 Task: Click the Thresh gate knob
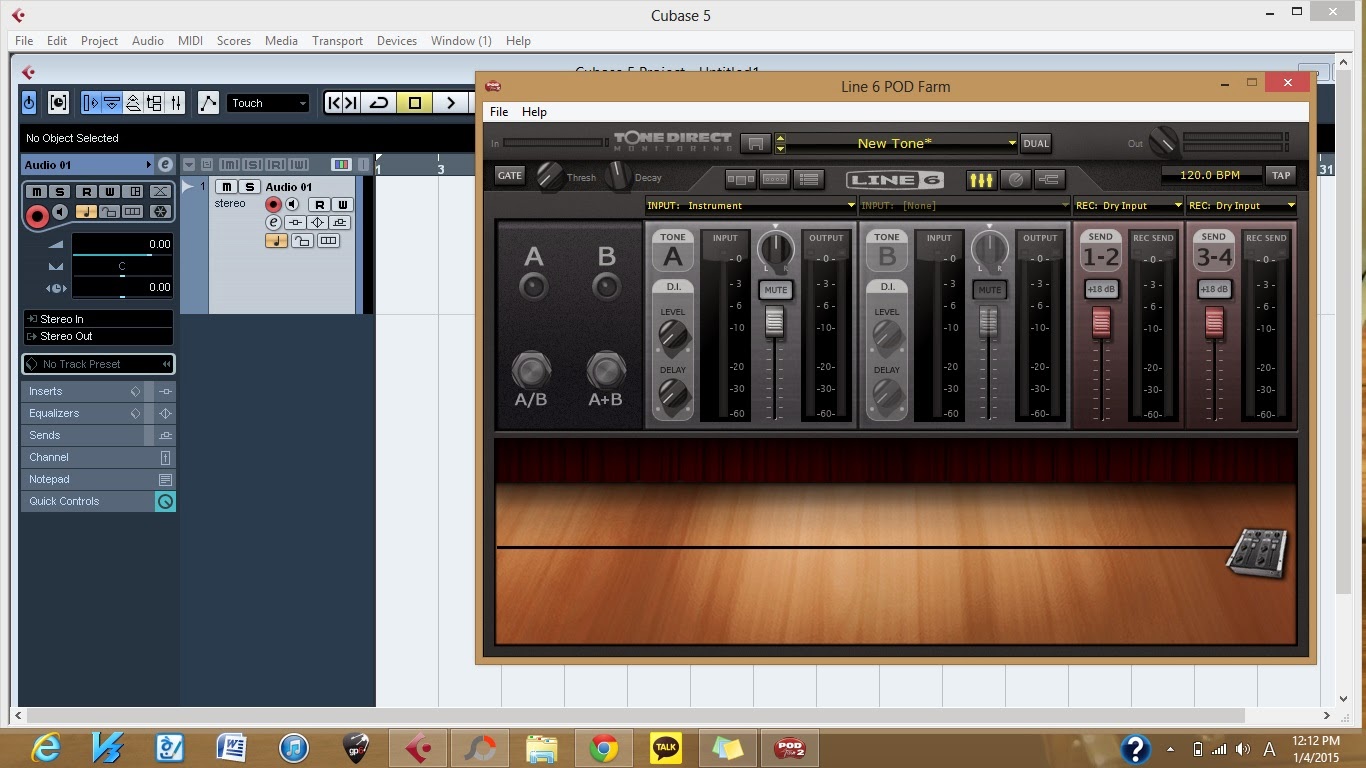coord(550,177)
